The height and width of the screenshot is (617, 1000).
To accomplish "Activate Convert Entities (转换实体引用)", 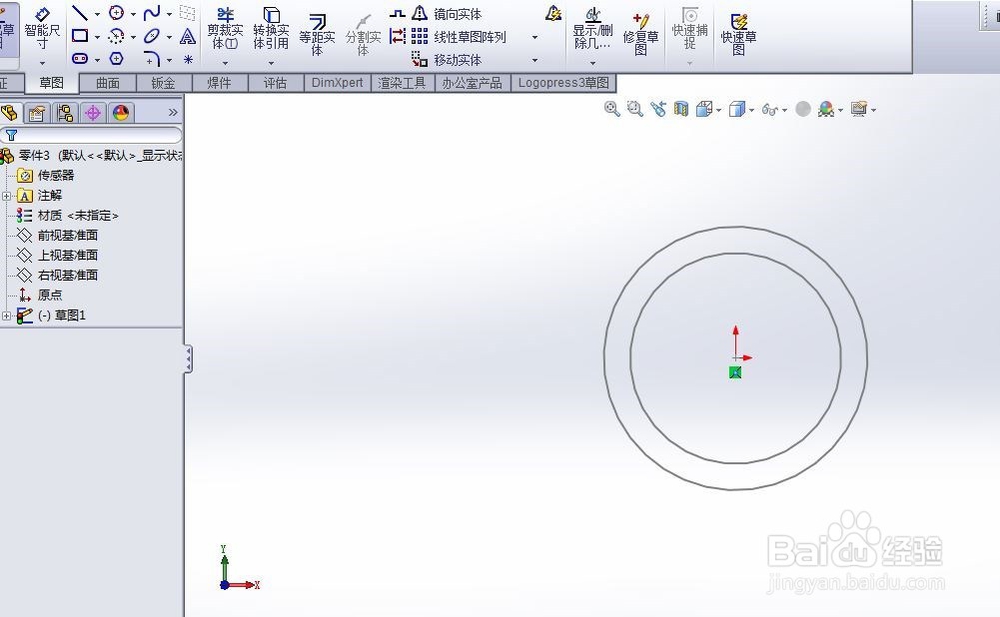I will click(x=271, y=29).
